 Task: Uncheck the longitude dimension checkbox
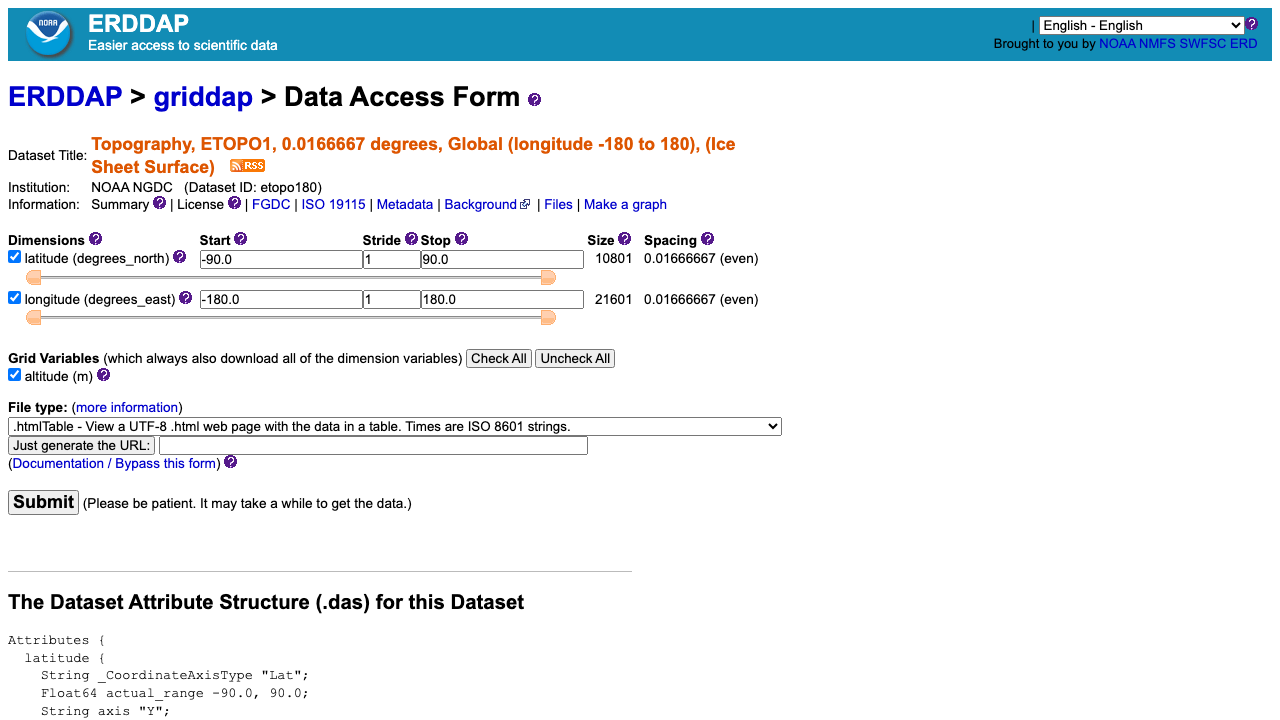[14, 297]
